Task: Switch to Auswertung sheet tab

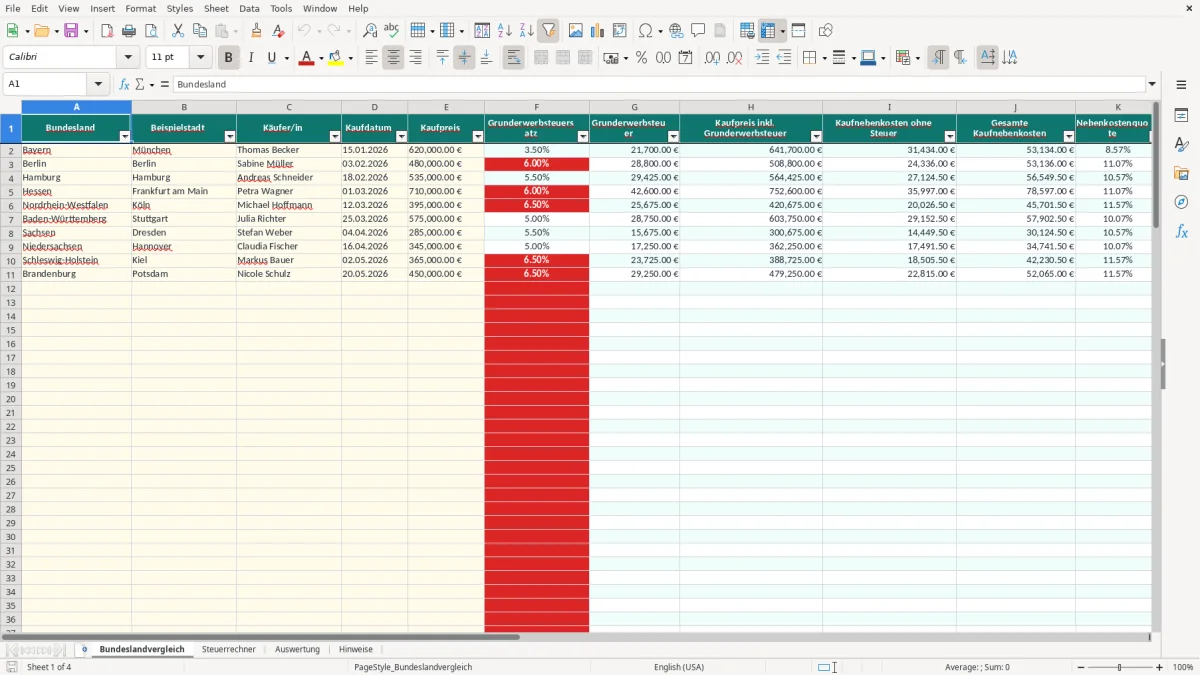Action: click(x=297, y=649)
